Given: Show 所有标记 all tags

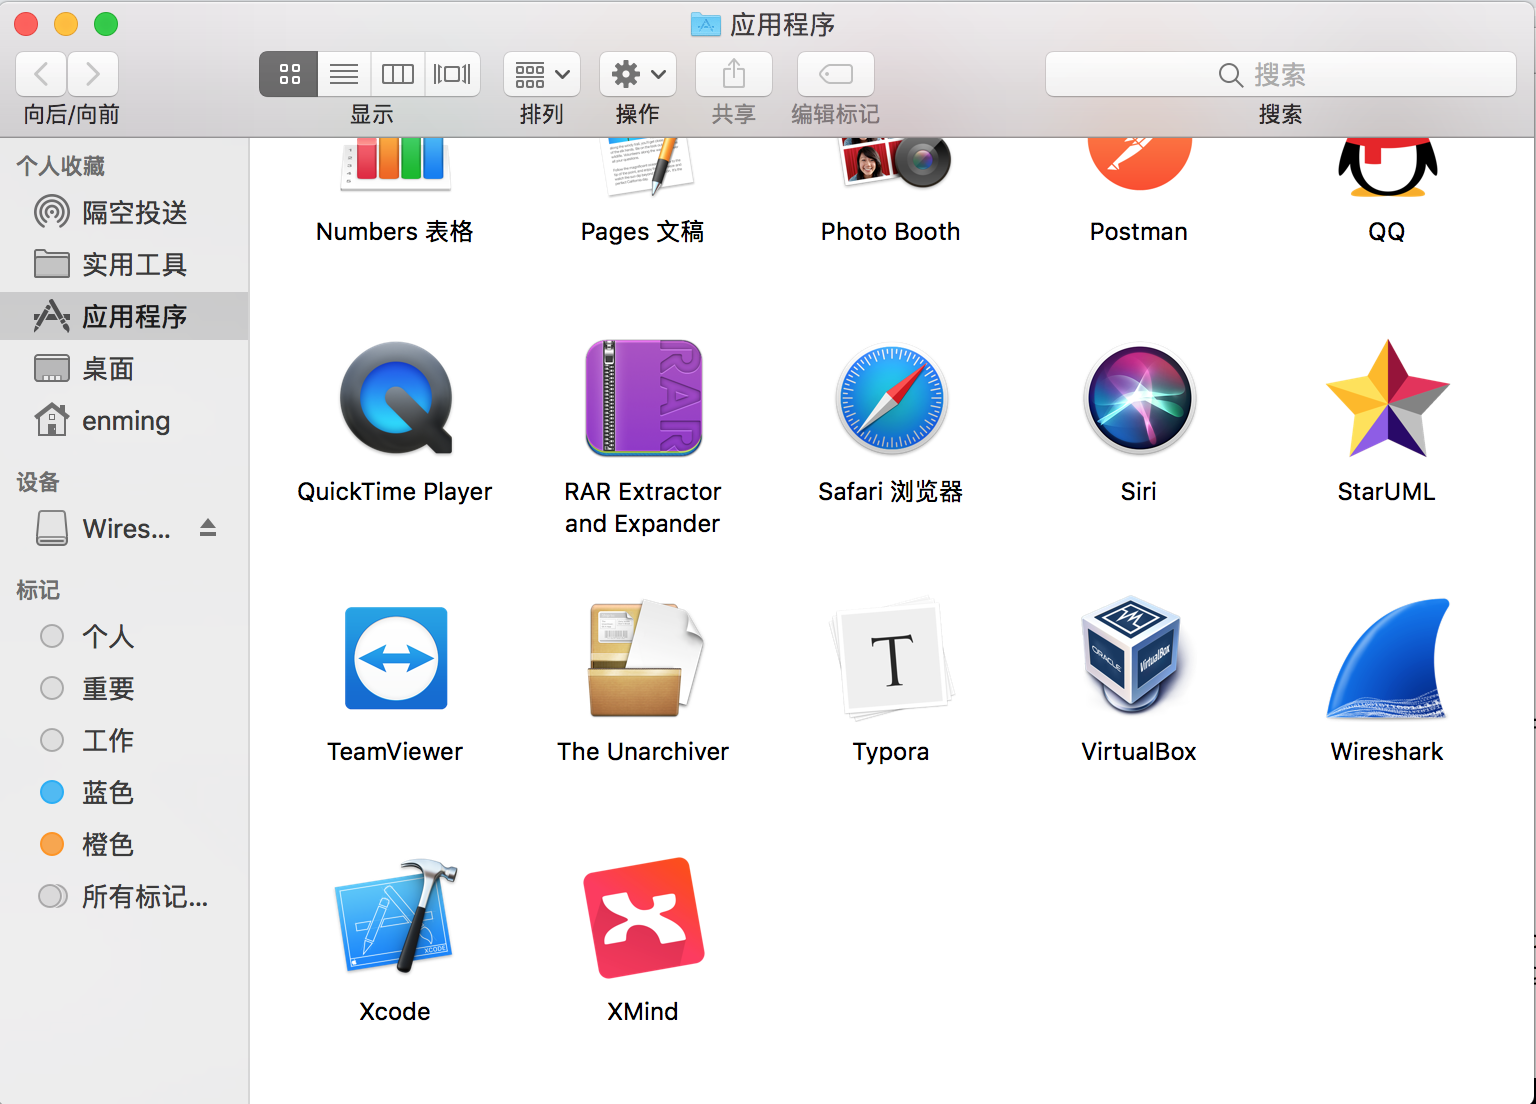Looking at the screenshot, I should pos(124,896).
